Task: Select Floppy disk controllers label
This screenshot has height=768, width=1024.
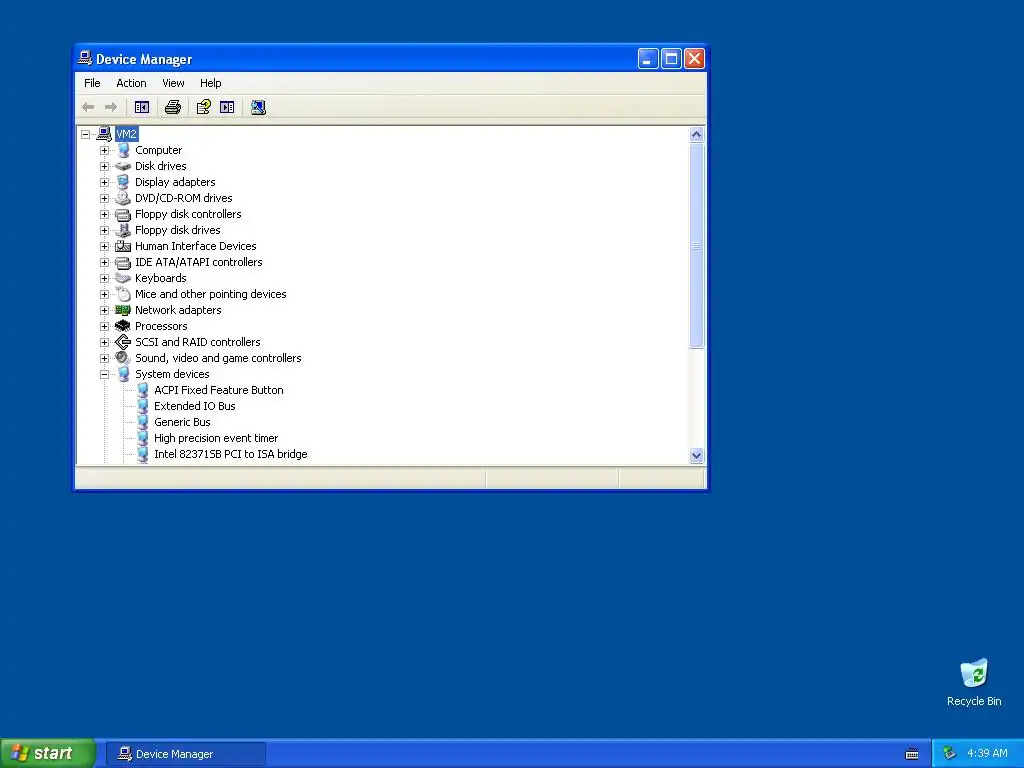Action: 188,214
